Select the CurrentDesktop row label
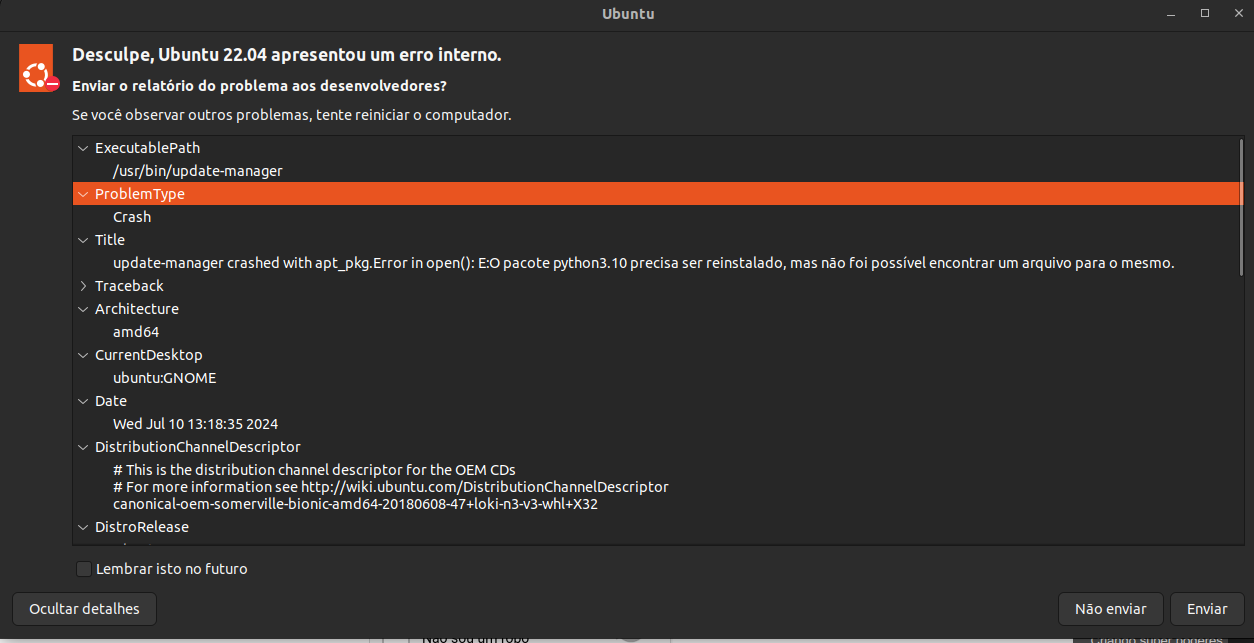The height and width of the screenshot is (643, 1254). click(148, 355)
